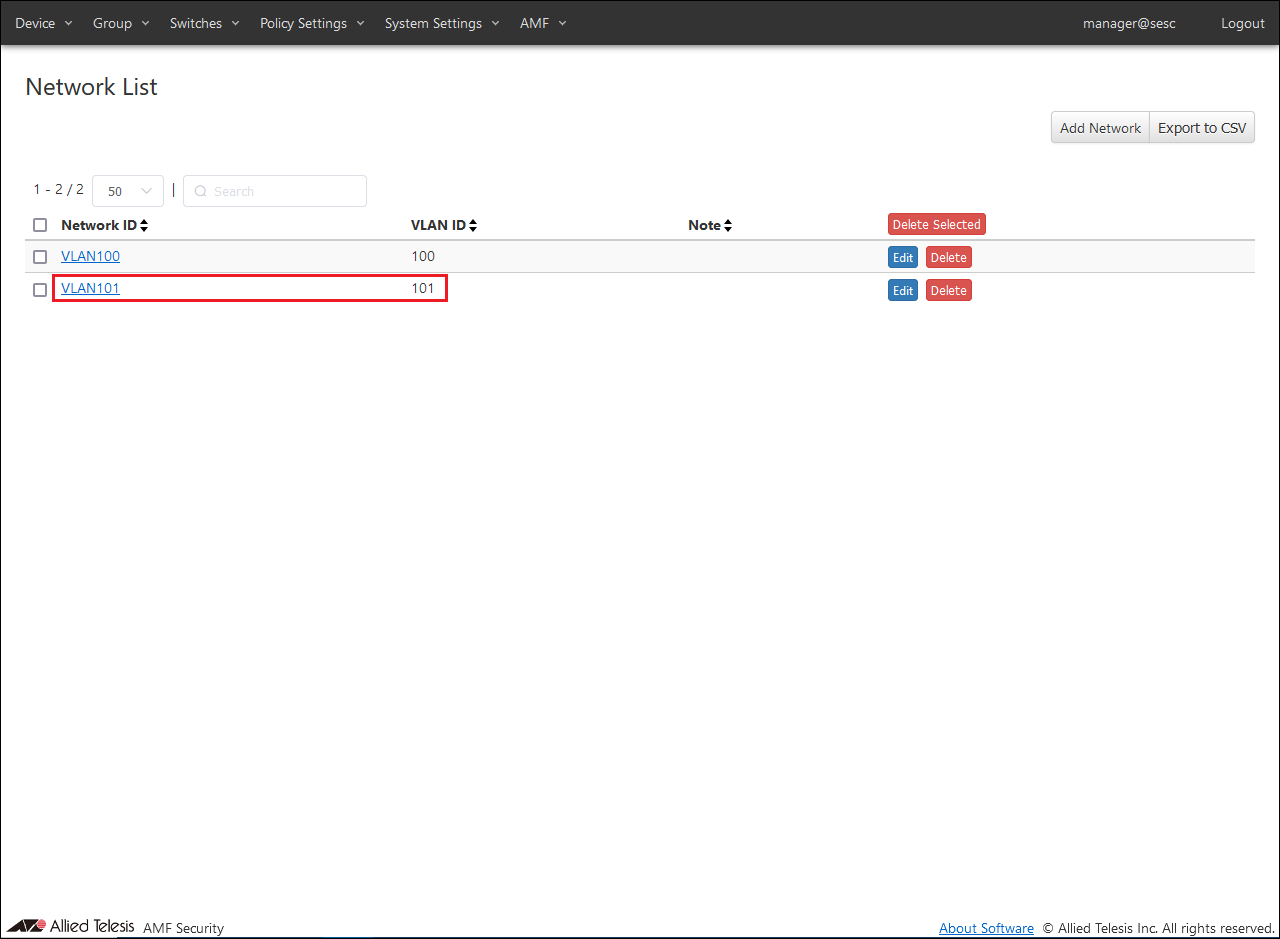Open the System Settings menu
1280x939 pixels.
click(x=442, y=23)
